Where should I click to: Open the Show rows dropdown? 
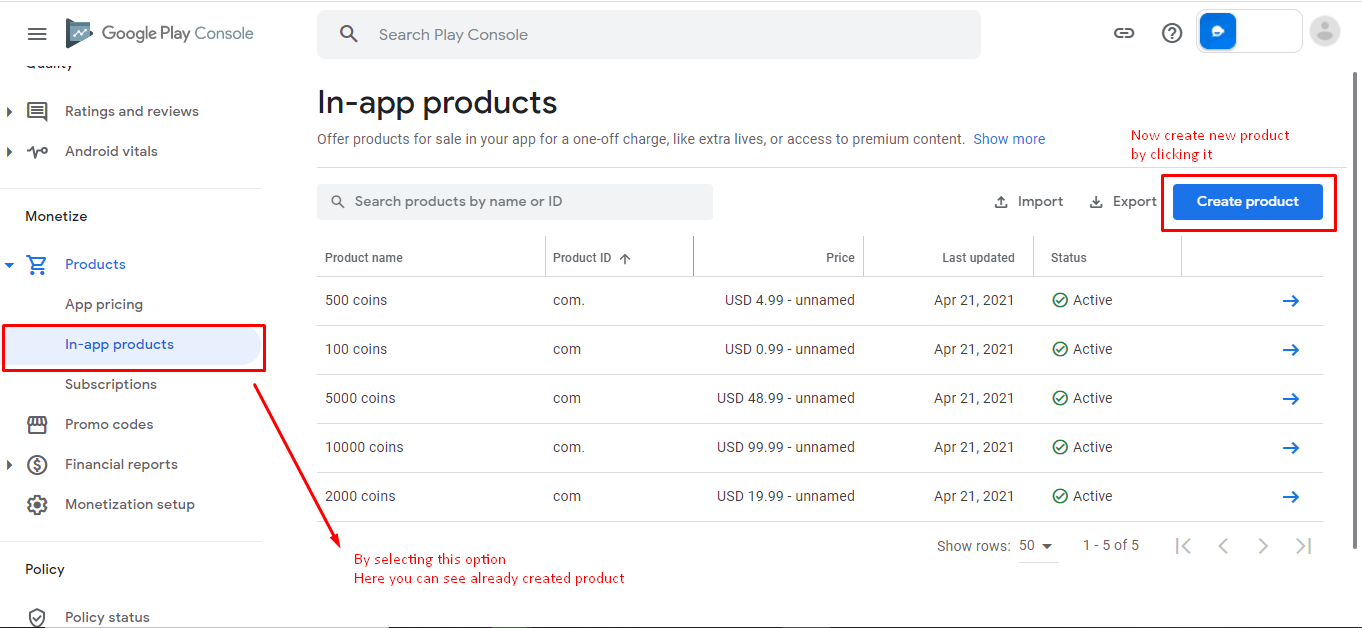pos(1037,546)
